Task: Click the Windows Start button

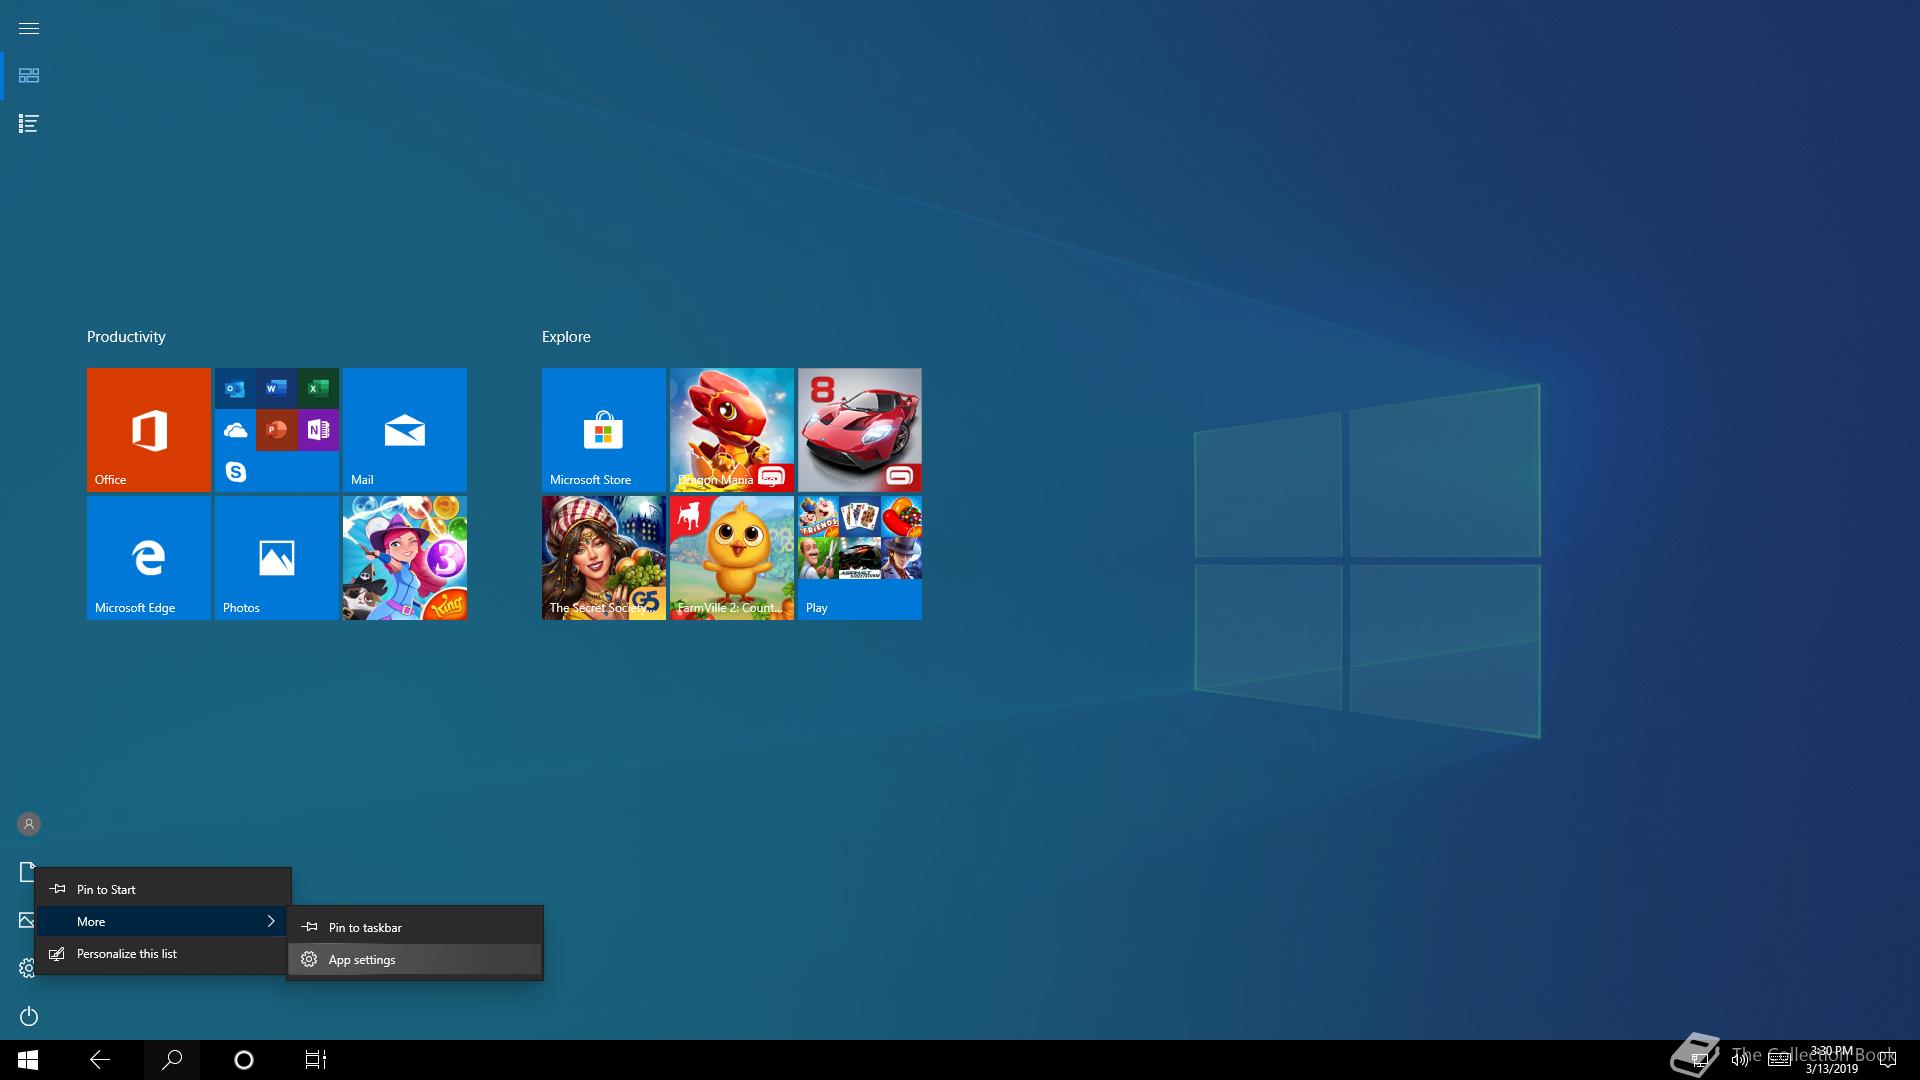Action: [28, 1060]
